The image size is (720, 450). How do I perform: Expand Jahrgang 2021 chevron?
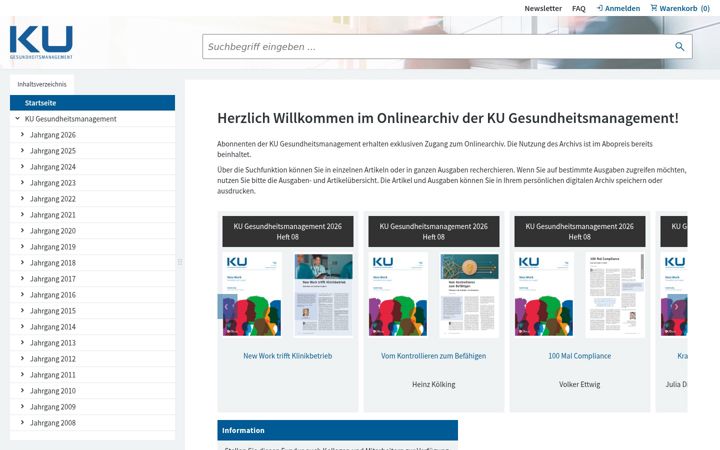pyautogui.click(x=22, y=214)
